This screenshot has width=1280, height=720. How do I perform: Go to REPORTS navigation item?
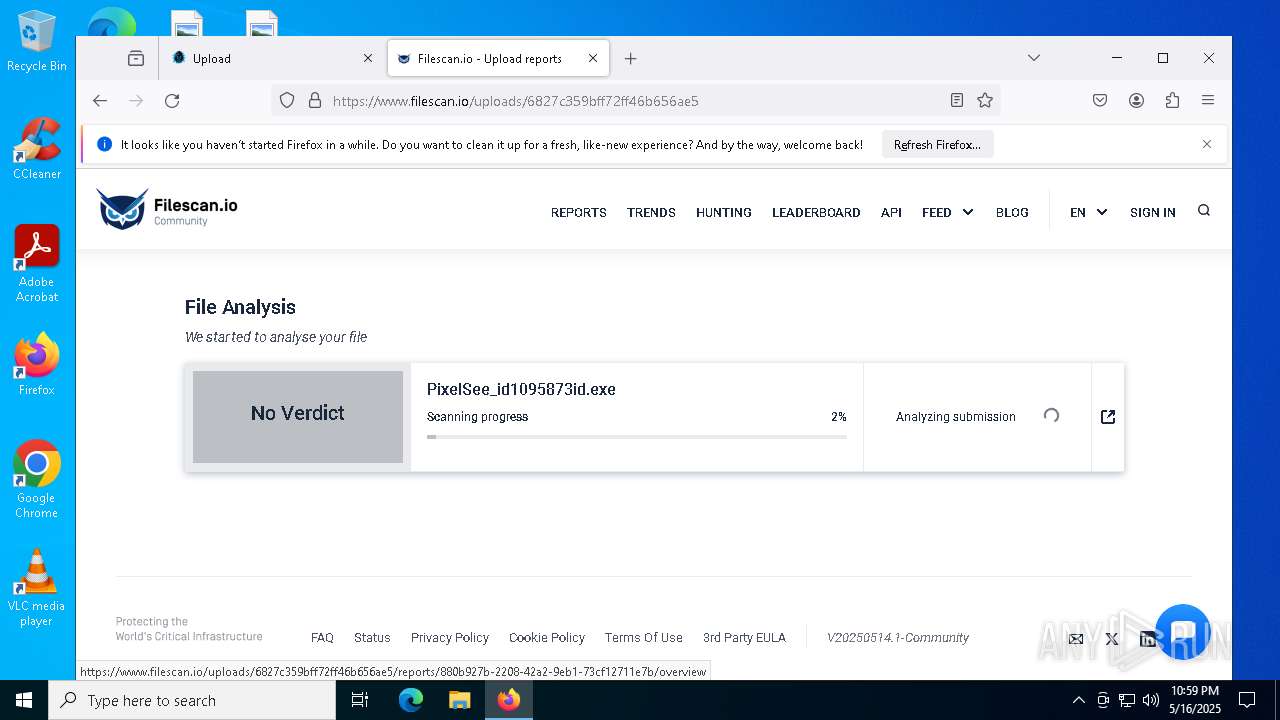[579, 212]
